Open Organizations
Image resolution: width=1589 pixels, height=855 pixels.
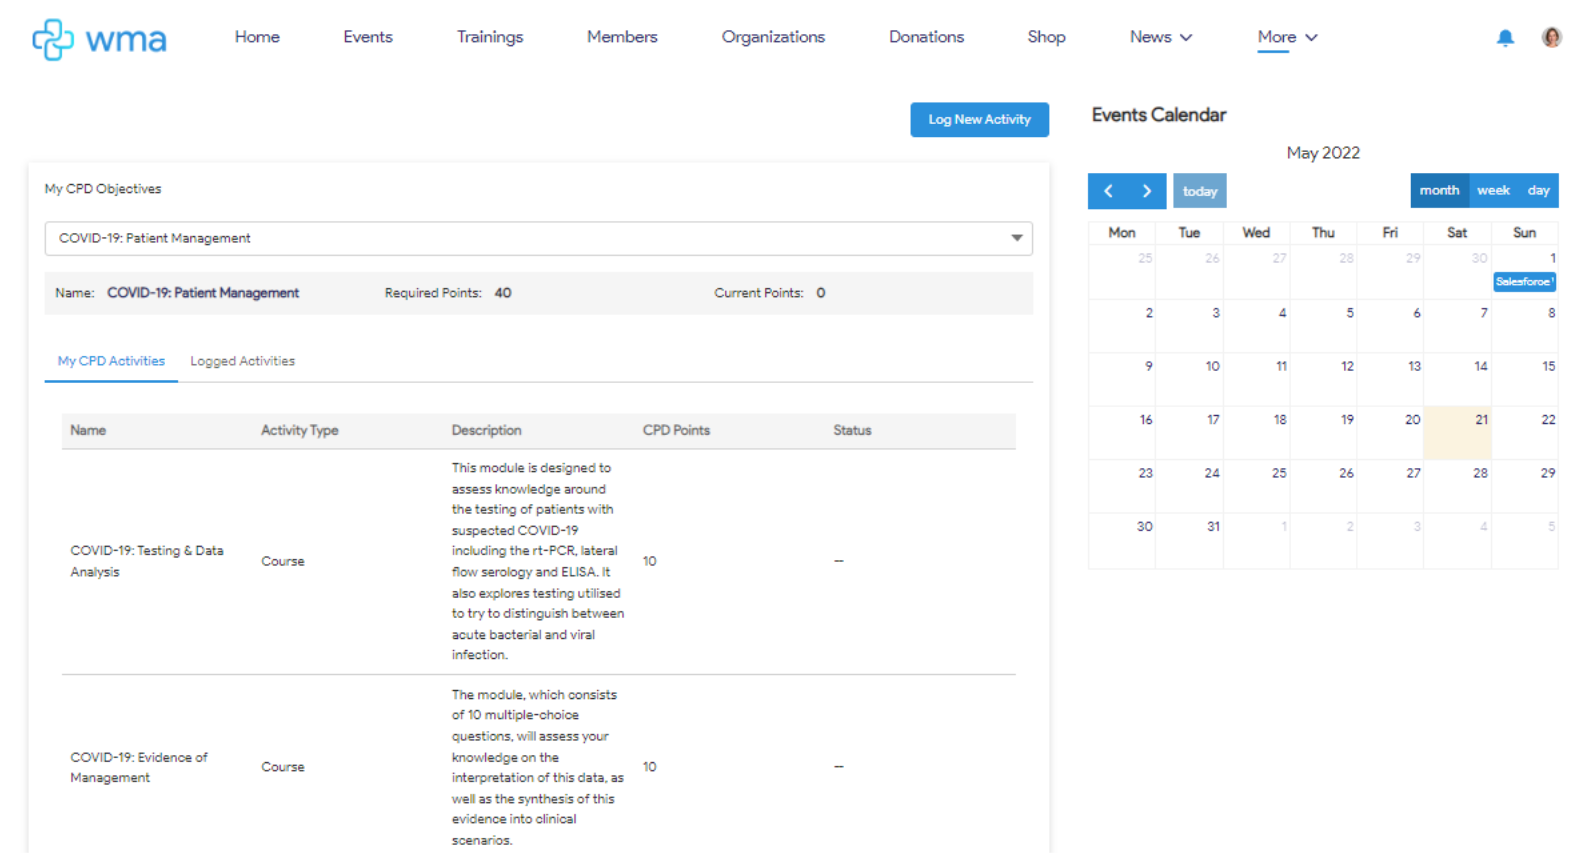773,37
